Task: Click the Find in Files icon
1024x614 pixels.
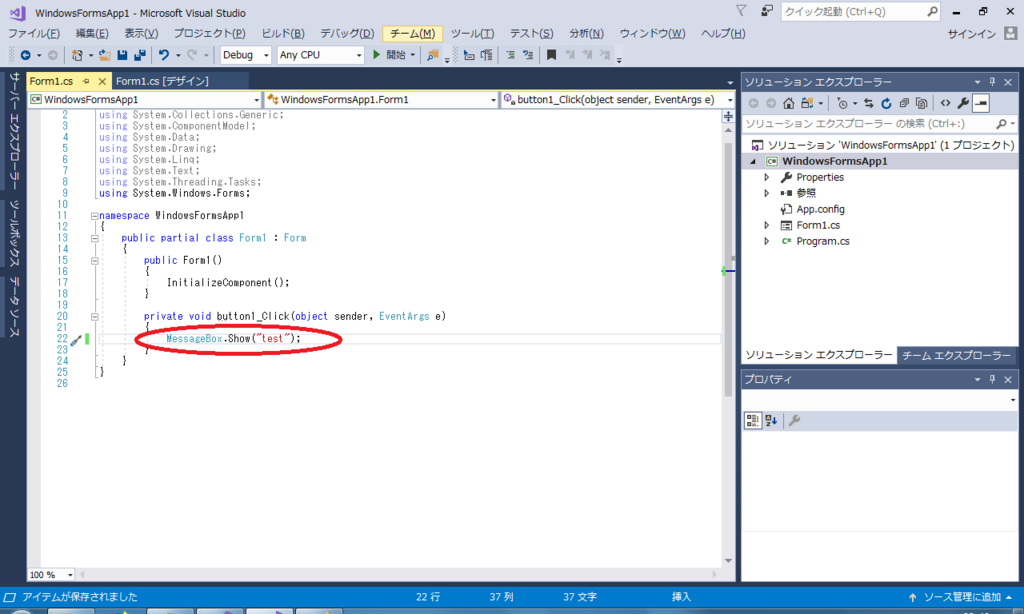Action: pyautogui.click(x=432, y=56)
